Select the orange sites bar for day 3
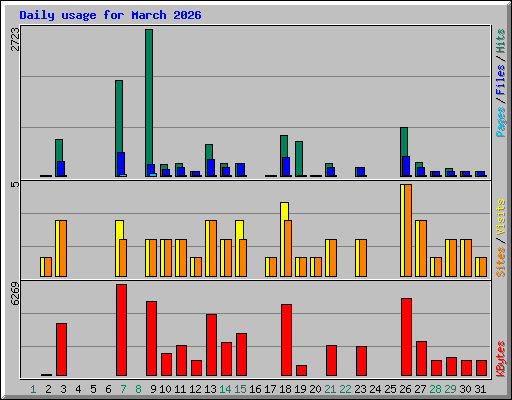 pyautogui.click(x=63, y=248)
